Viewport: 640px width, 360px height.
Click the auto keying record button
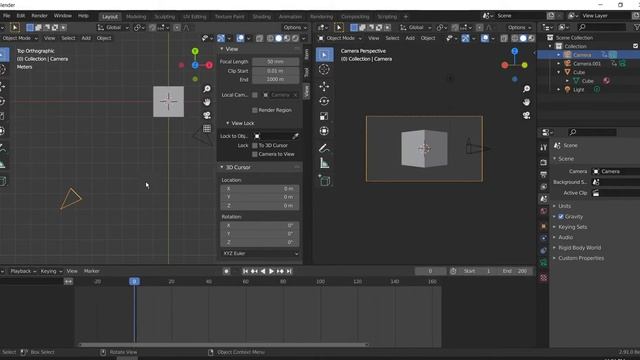(226, 271)
